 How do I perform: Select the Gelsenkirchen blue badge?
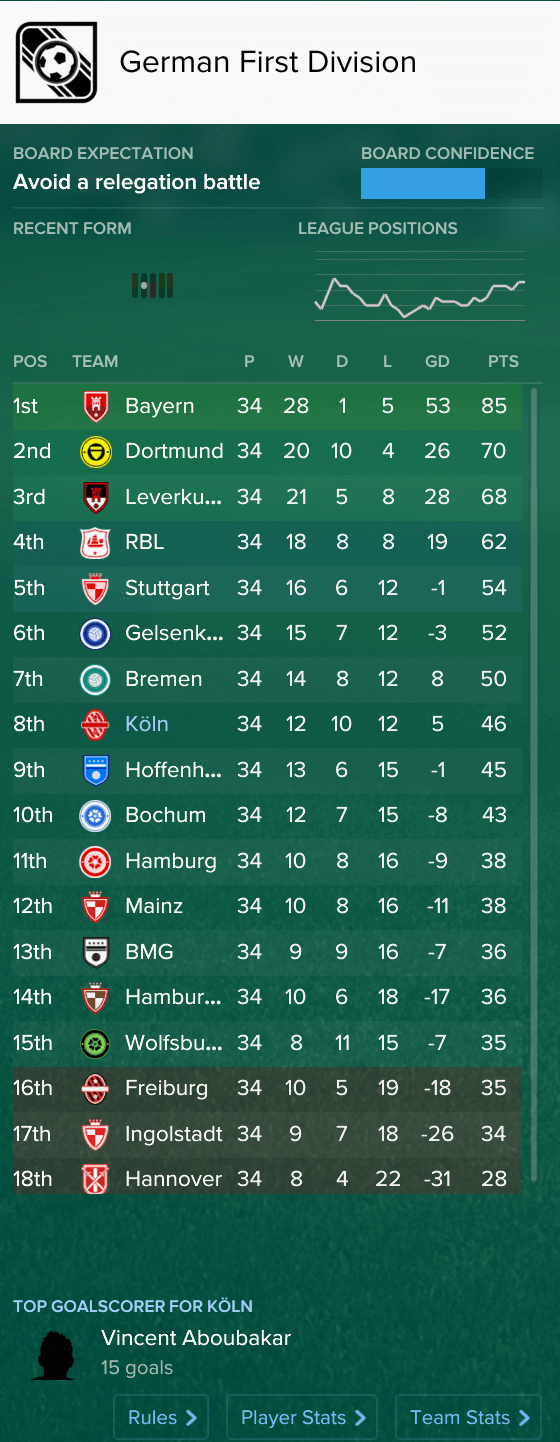[x=95, y=634]
